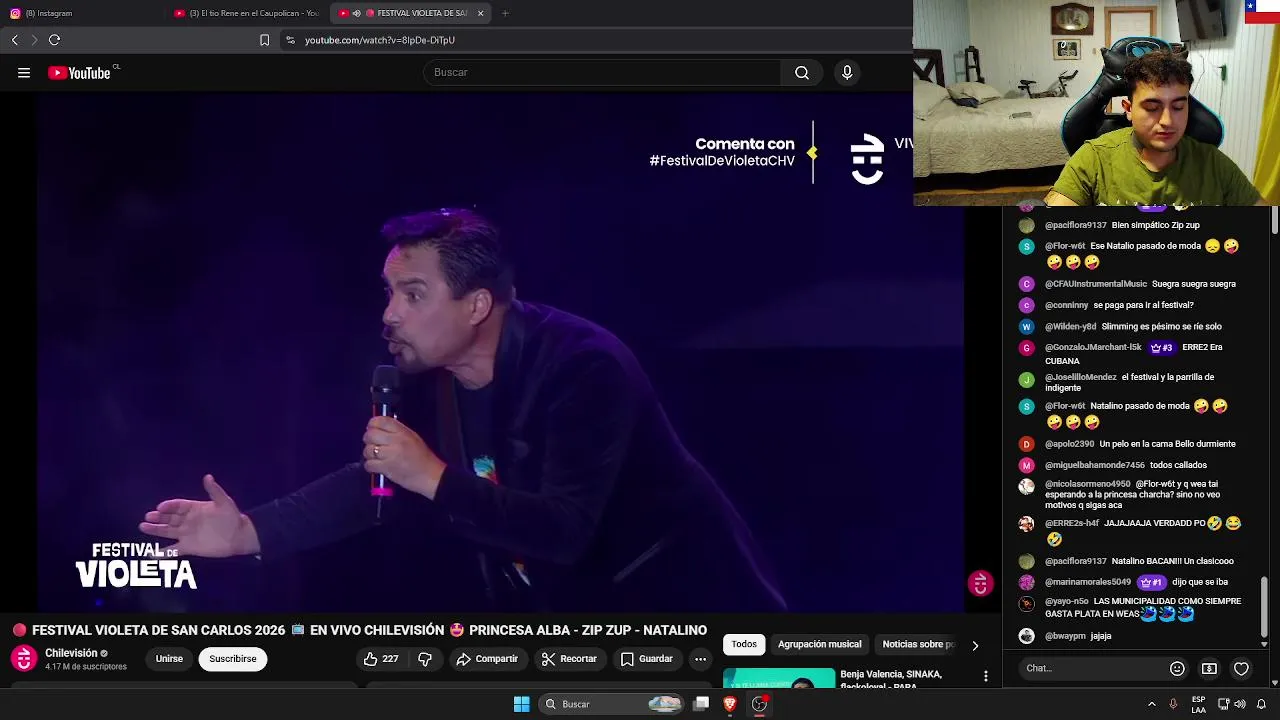This screenshot has width=1280, height=720.
Task: Show hidden system tray icons
Action: pyautogui.click(x=1151, y=704)
